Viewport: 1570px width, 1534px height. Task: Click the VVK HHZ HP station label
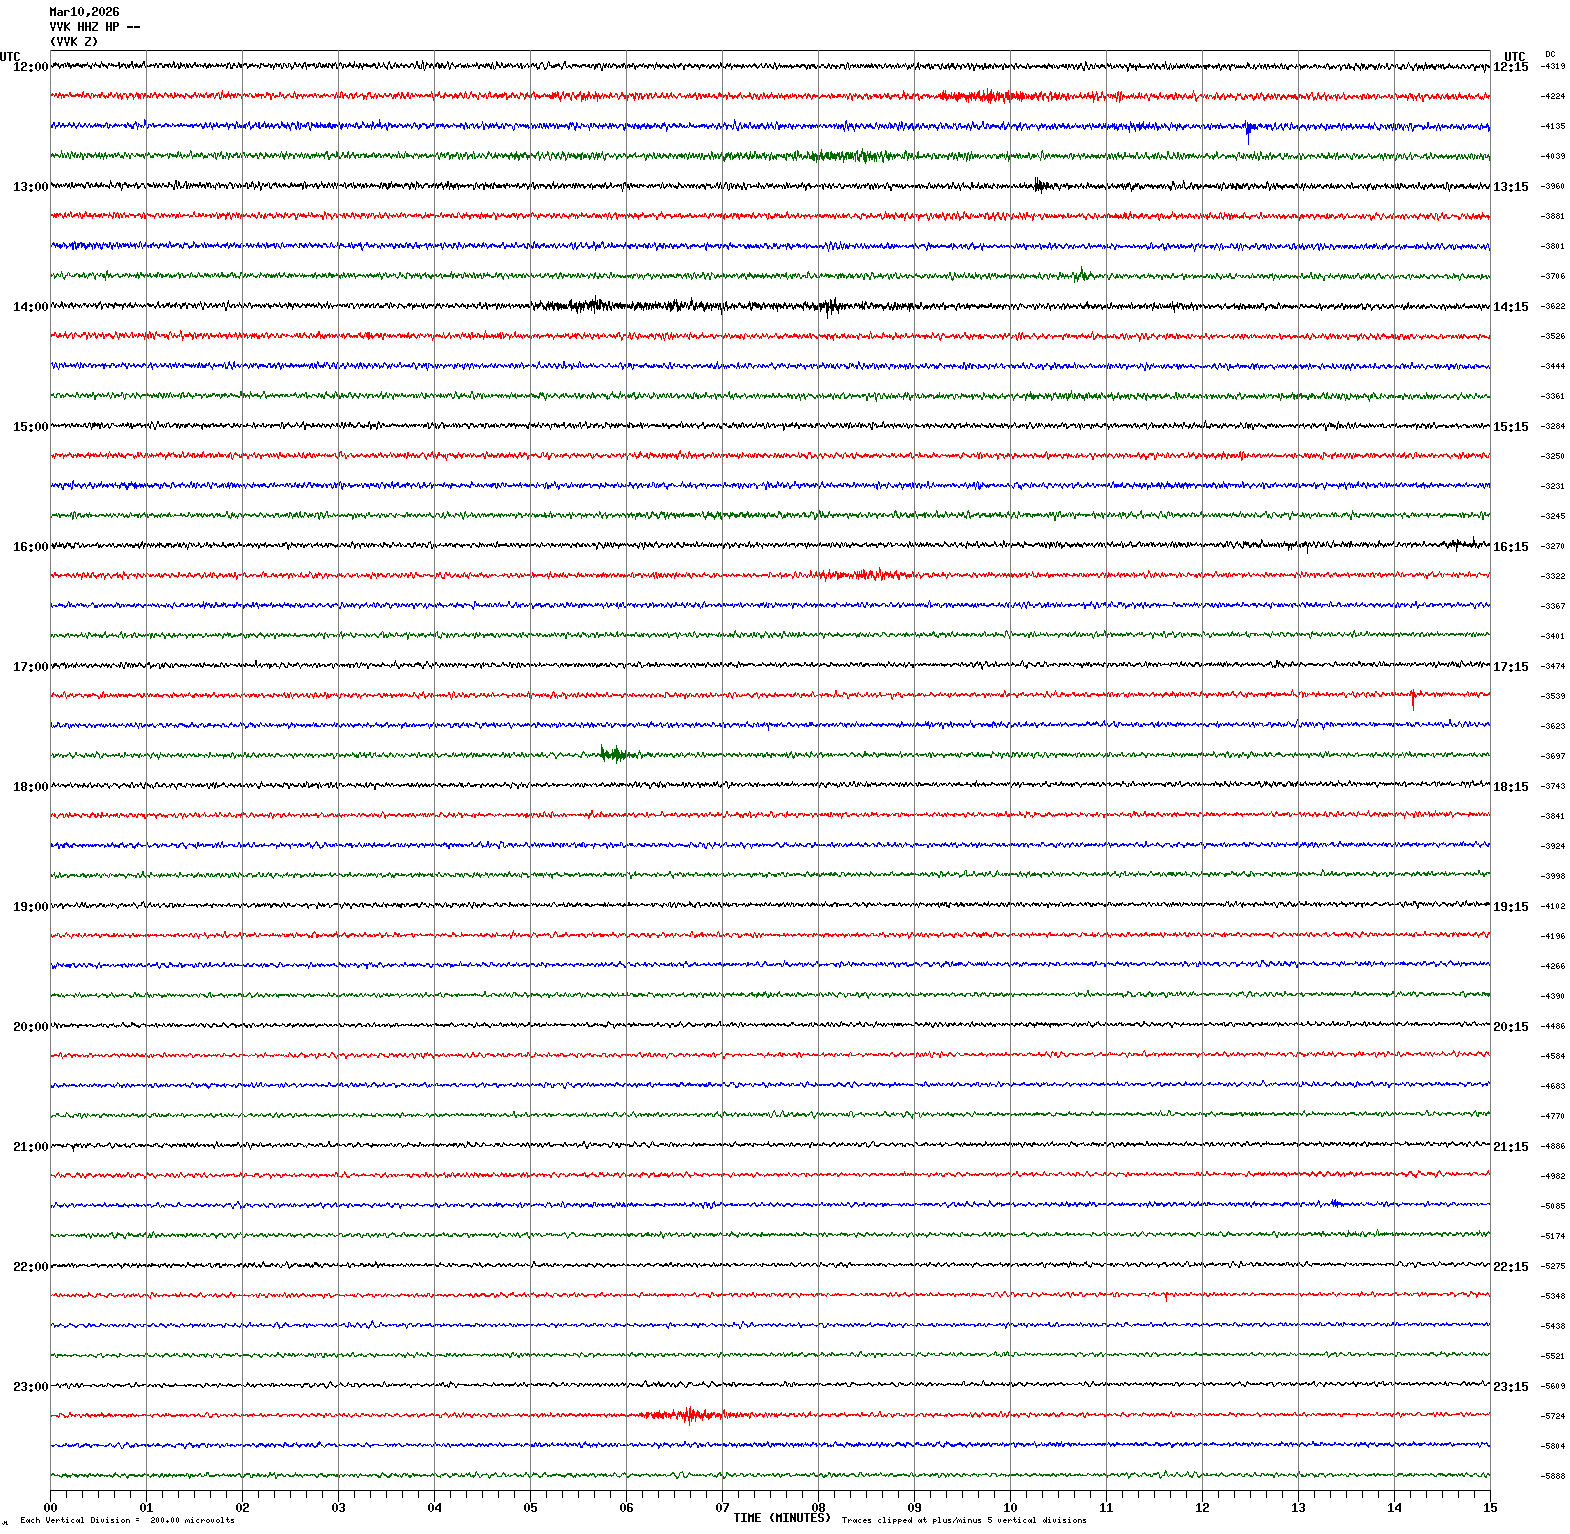pos(94,27)
